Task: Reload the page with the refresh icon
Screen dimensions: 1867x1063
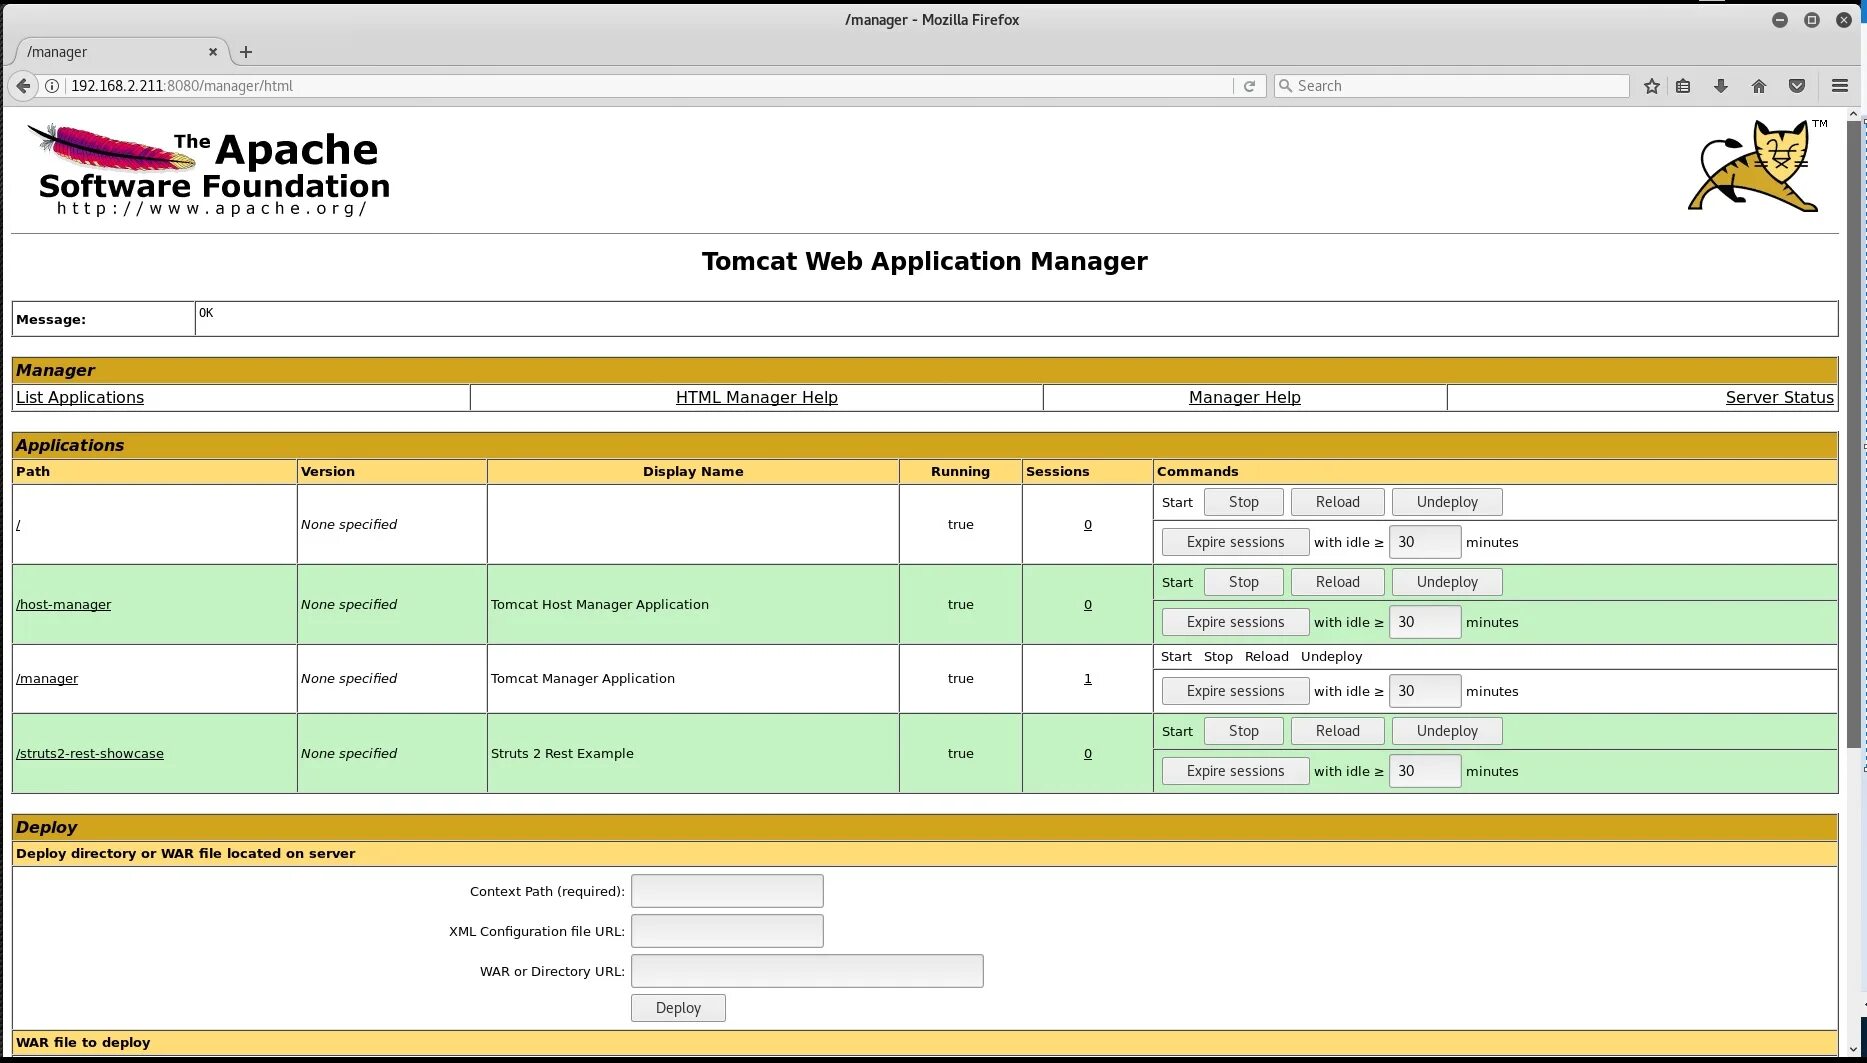Action: [1249, 86]
